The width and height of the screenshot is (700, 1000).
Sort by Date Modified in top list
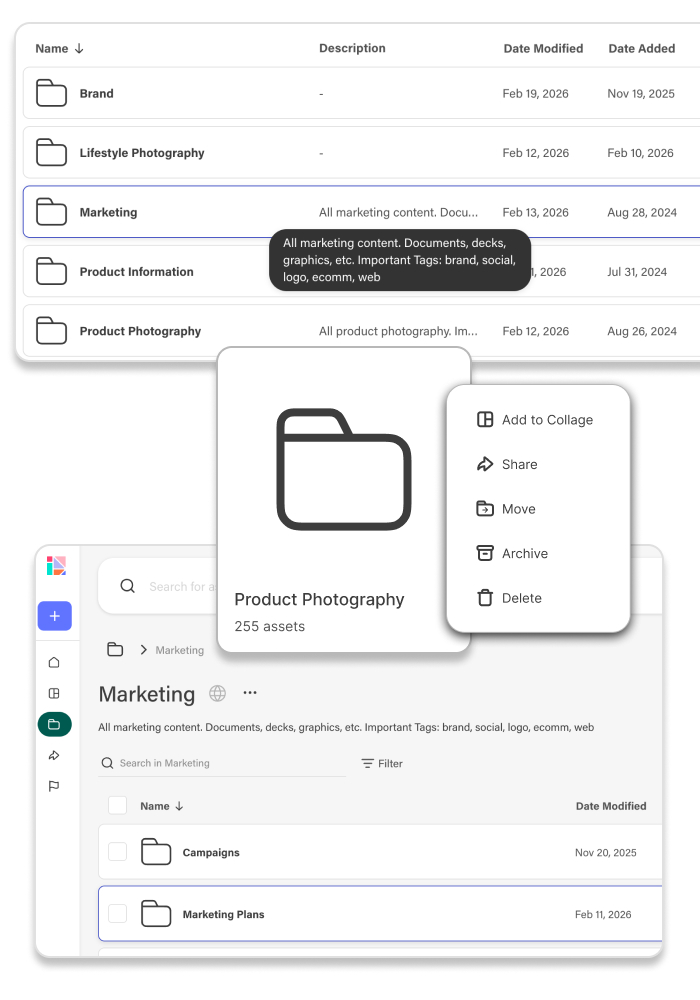tap(543, 48)
